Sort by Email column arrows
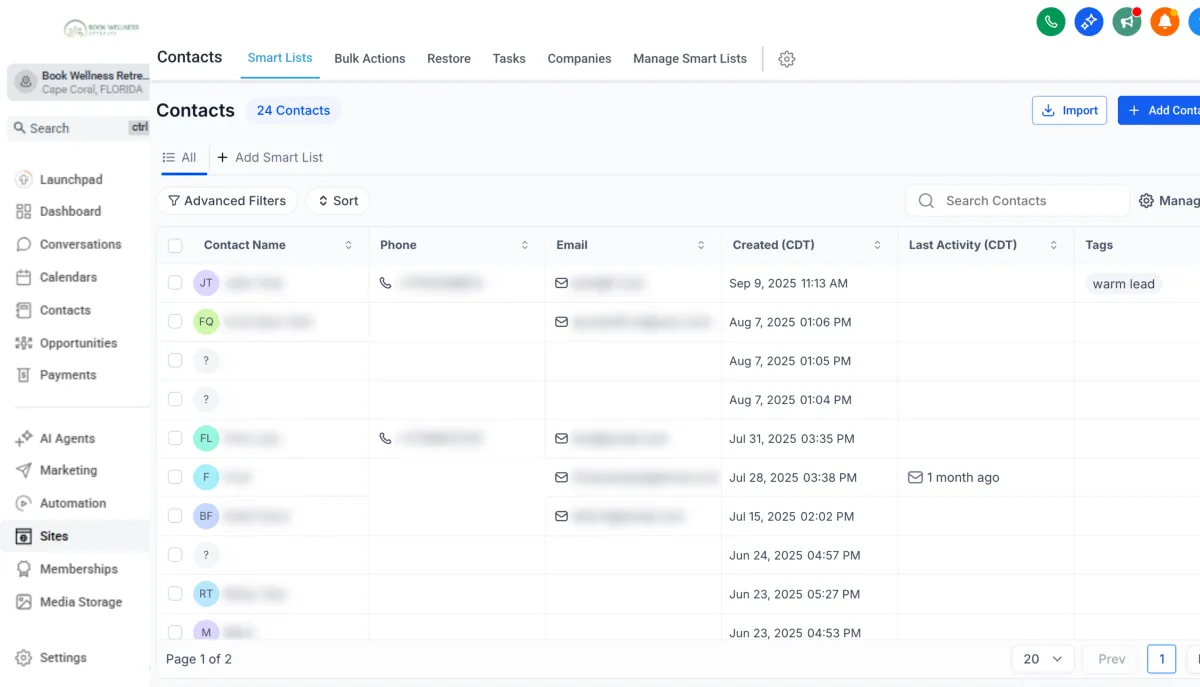Image resolution: width=1200 pixels, height=687 pixels. [x=701, y=245]
